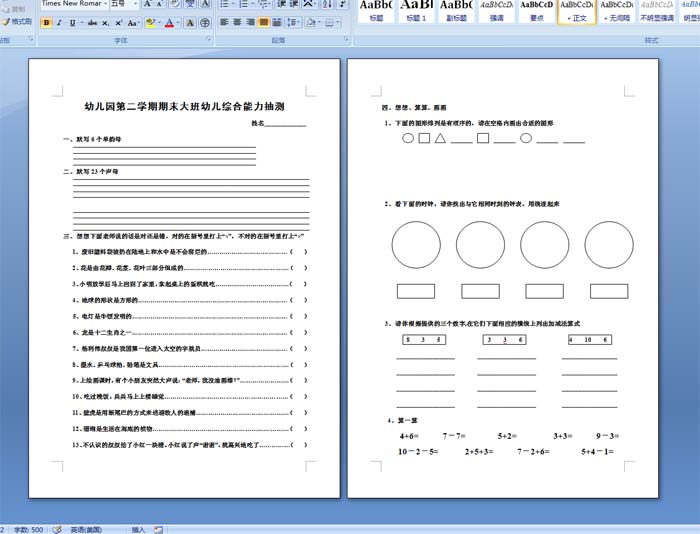Screen dimensions: 700x534
Task: Apply 要点 style
Action: pos(536,11)
